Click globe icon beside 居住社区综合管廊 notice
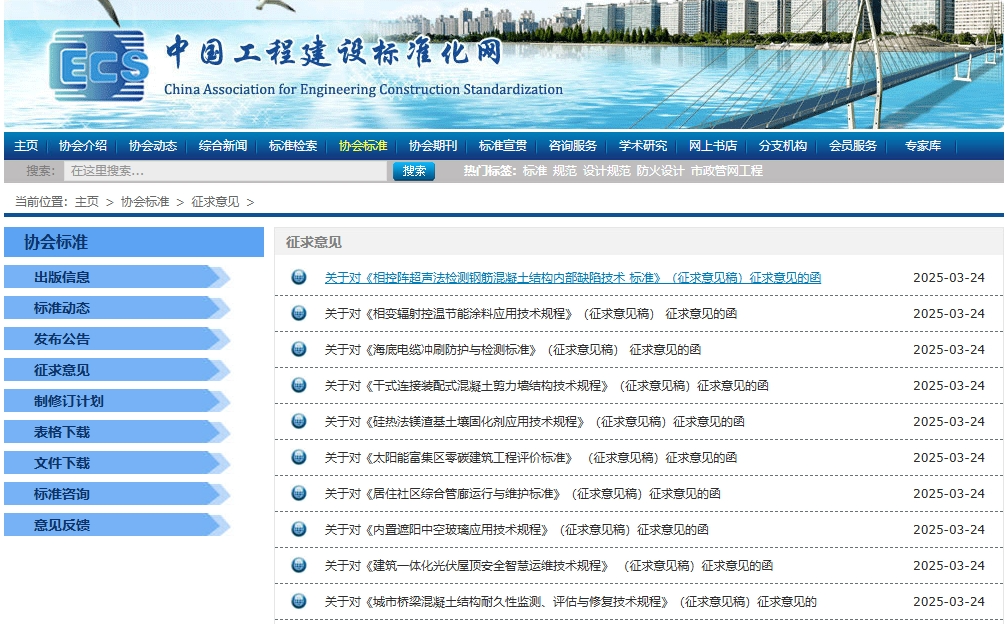The image size is (1005, 624). (298, 493)
